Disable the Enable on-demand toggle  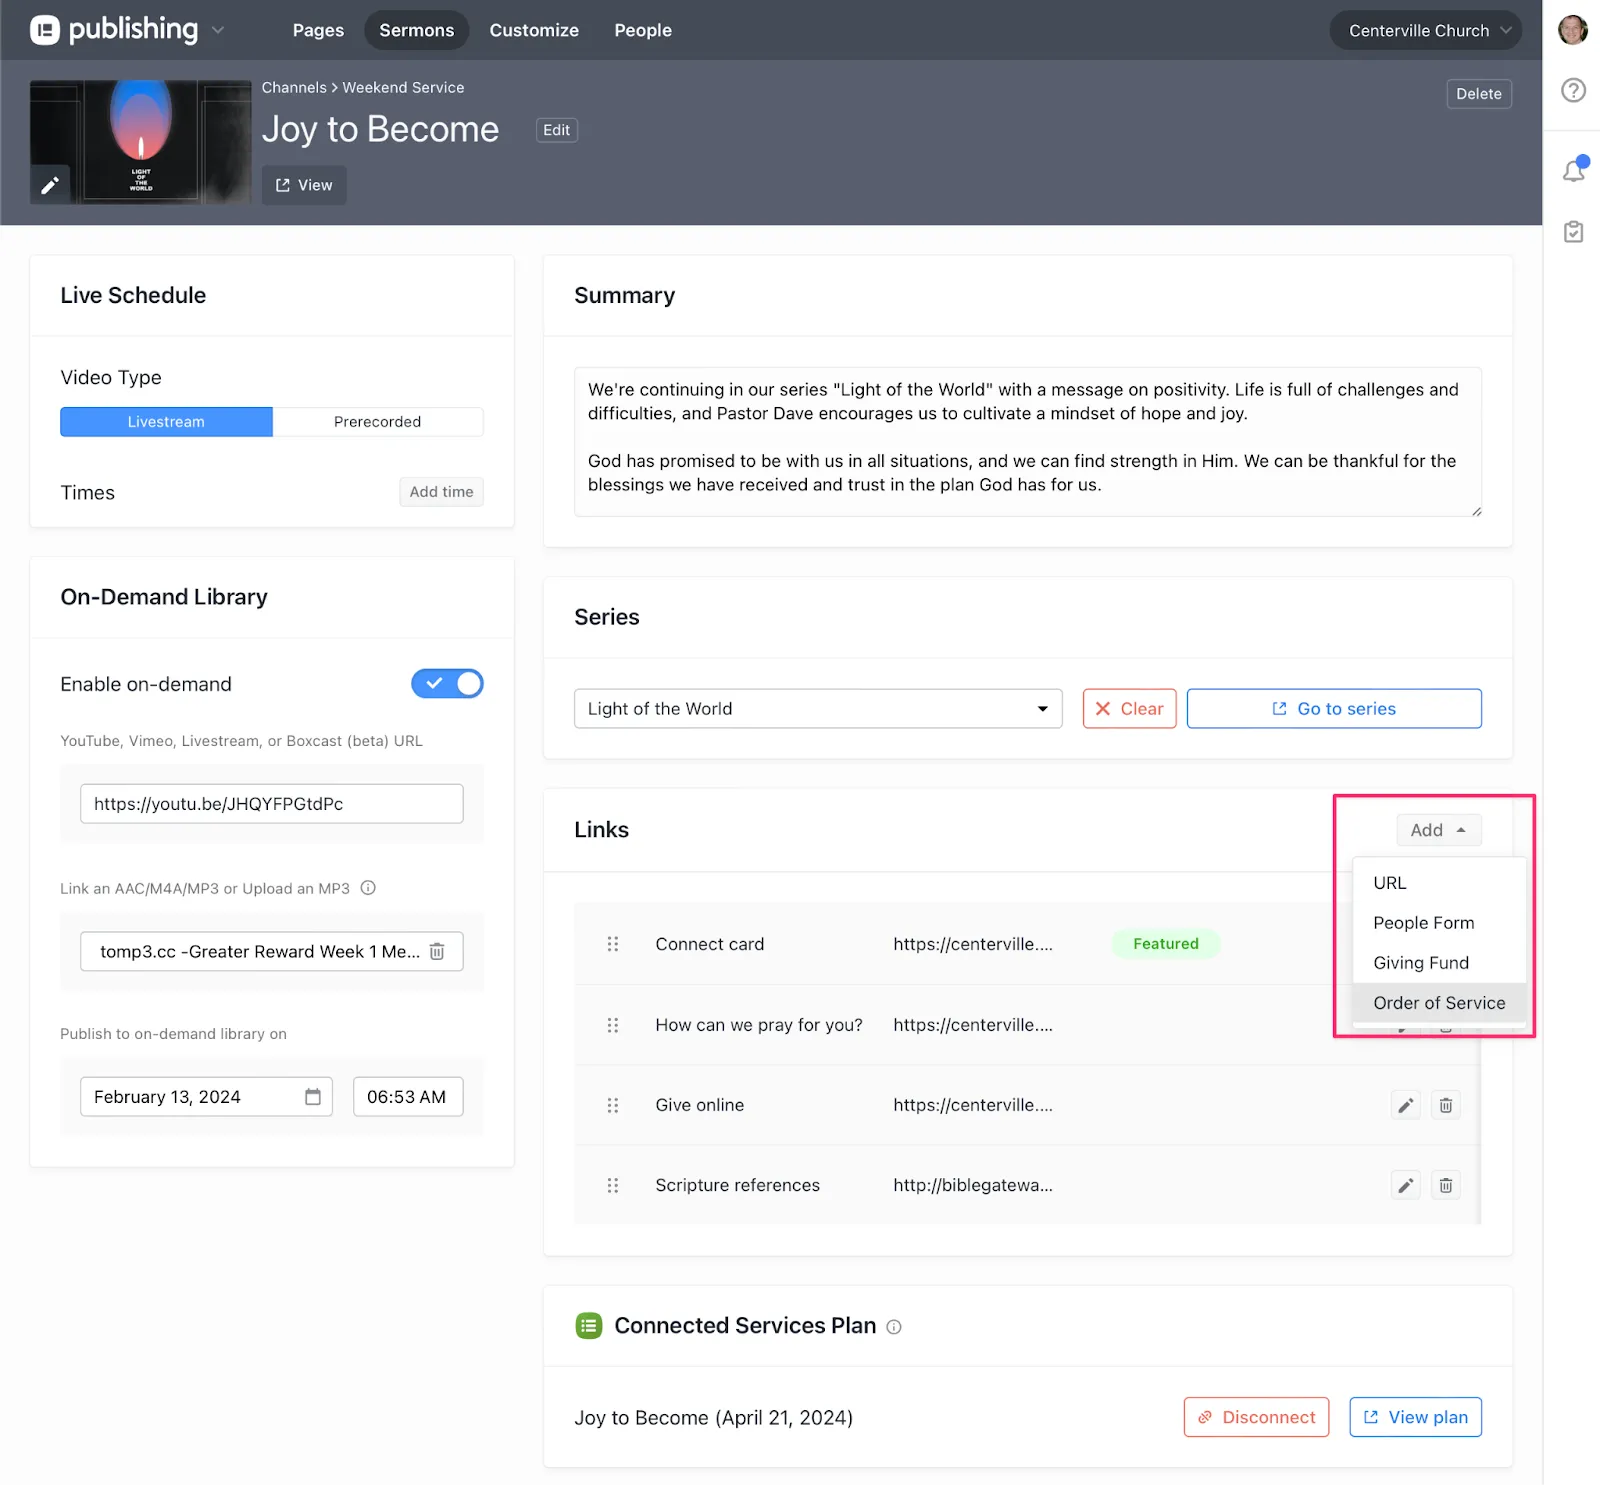[x=447, y=684]
